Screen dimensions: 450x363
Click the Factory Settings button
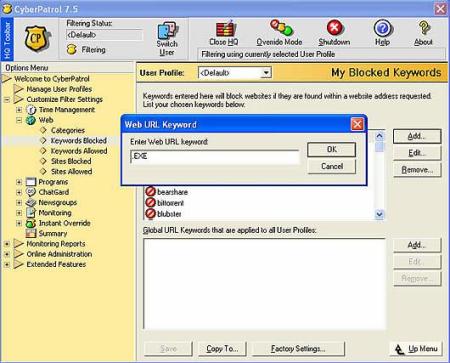click(298, 349)
